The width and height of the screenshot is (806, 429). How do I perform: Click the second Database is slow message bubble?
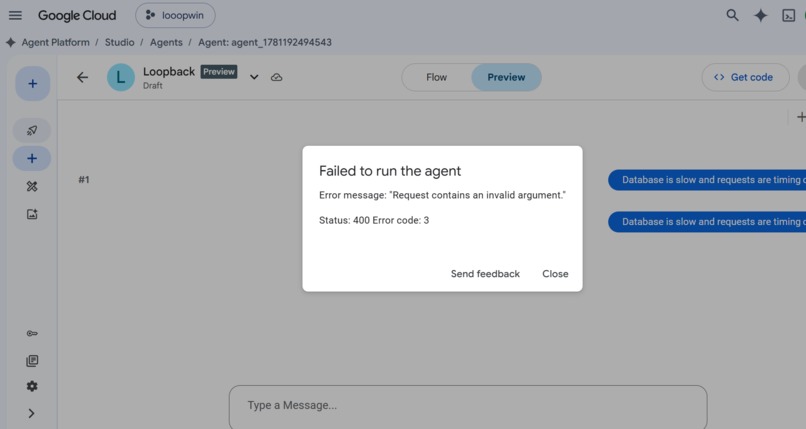tap(707, 221)
